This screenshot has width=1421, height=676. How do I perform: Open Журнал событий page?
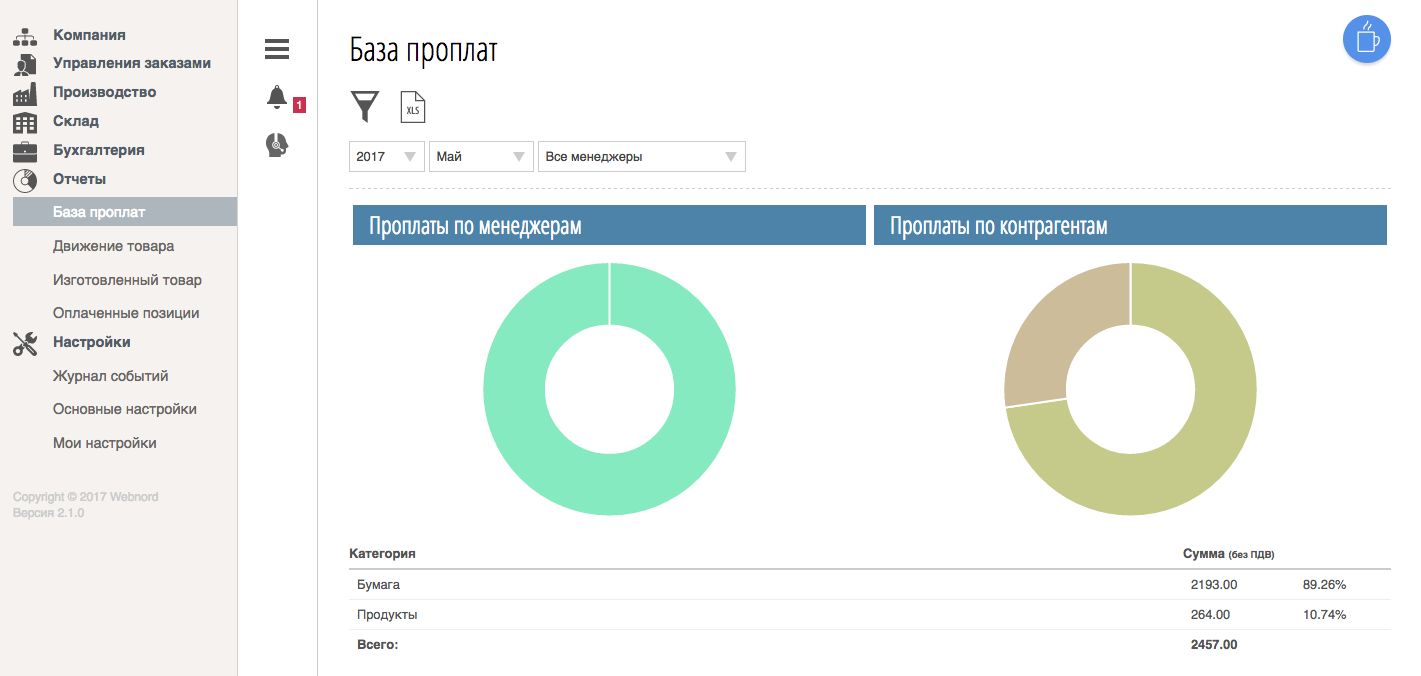pyautogui.click(x=110, y=376)
